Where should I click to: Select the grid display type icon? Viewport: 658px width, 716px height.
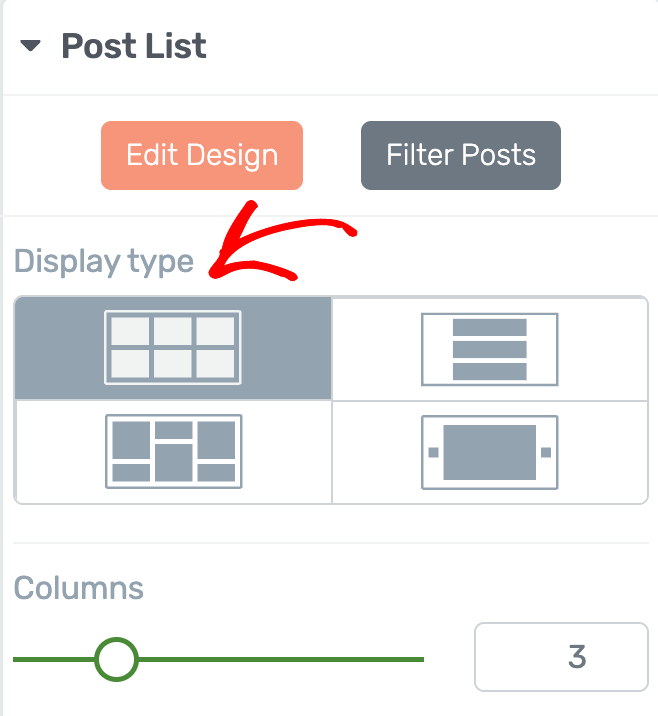pos(173,347)
